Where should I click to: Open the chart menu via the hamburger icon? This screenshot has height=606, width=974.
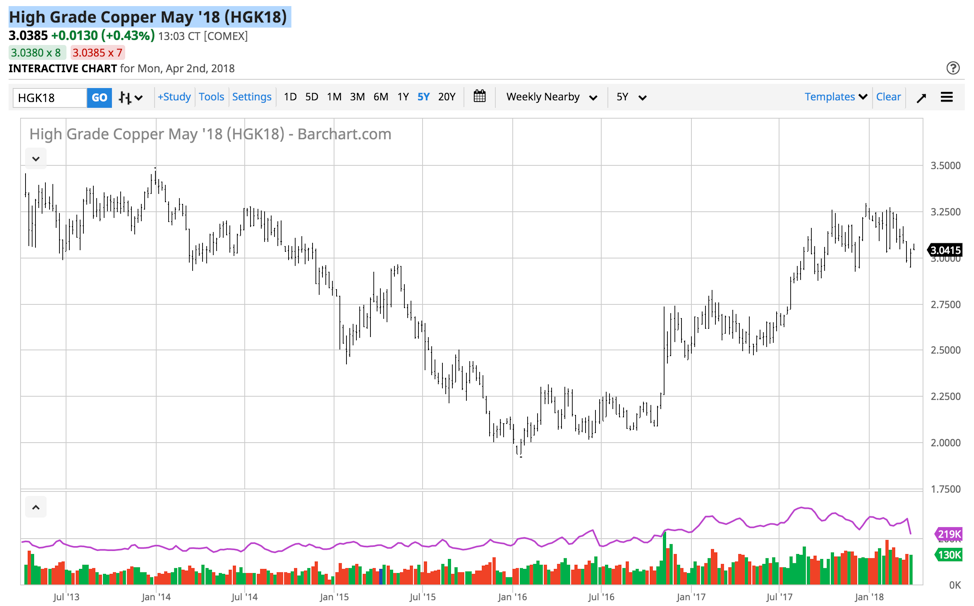pos(946,96)
